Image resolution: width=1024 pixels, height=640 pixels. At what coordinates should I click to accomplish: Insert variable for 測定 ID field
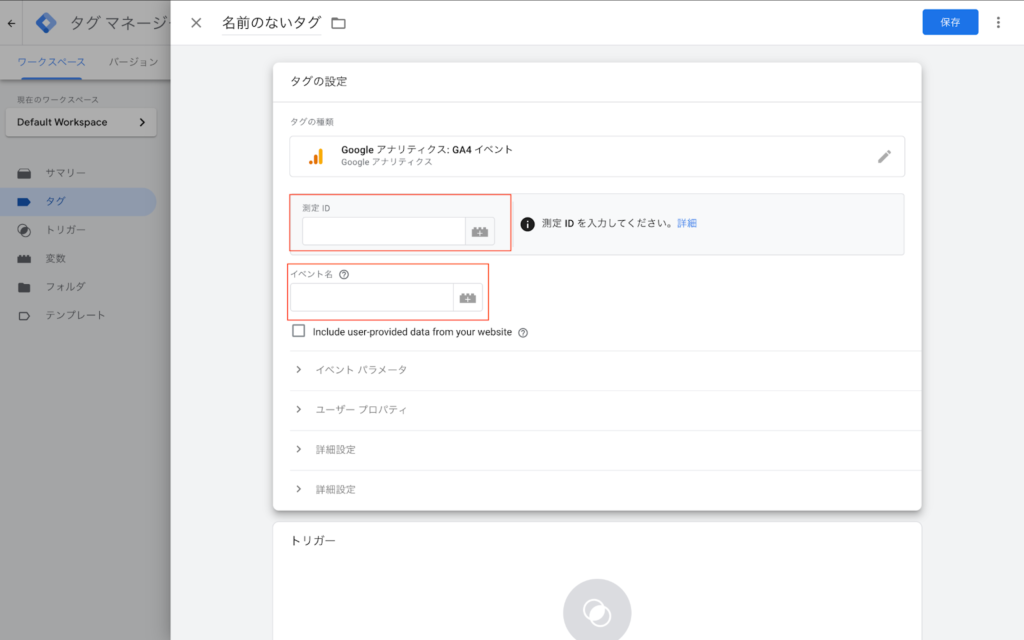tap(480, 232)
